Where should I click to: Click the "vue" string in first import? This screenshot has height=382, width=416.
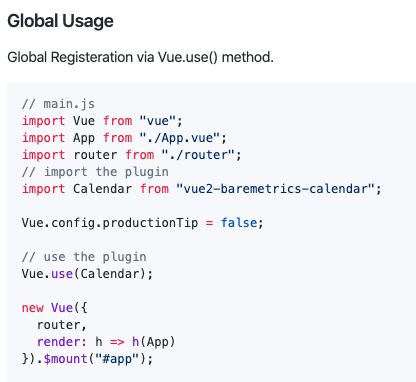pyautogui.click(x=157, y=121)
